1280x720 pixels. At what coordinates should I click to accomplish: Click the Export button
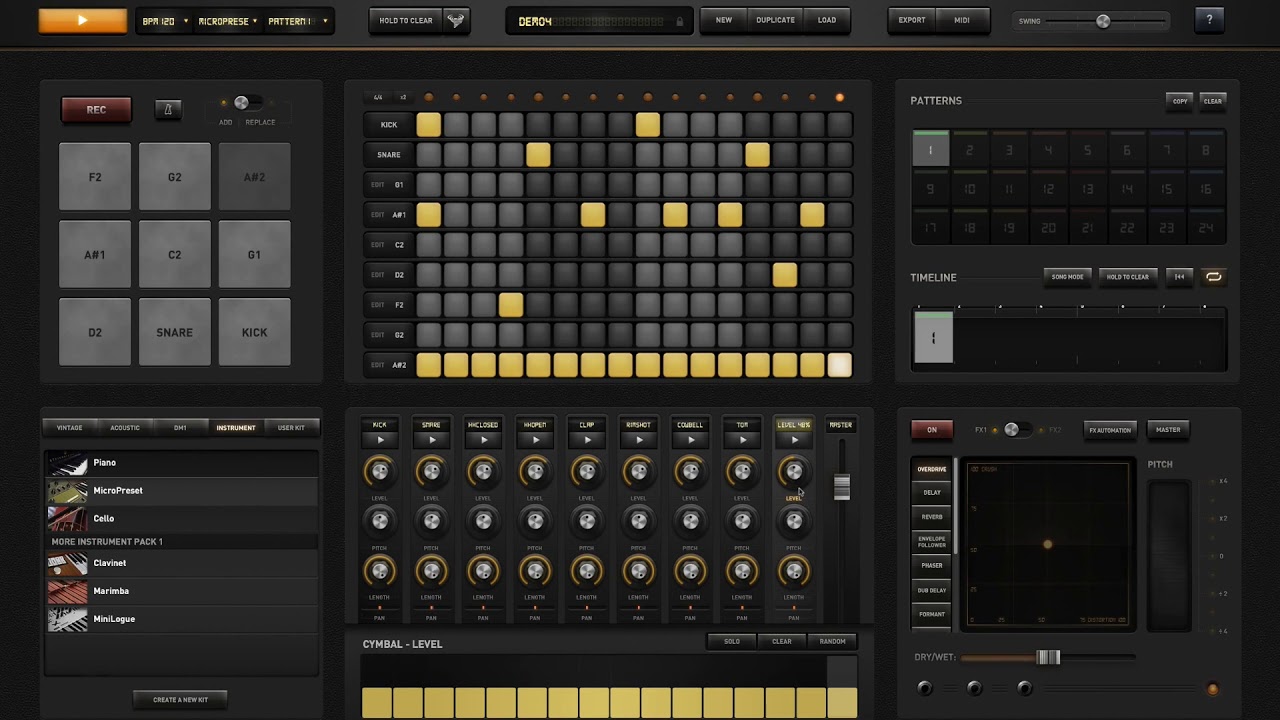(x=912, y=20)
